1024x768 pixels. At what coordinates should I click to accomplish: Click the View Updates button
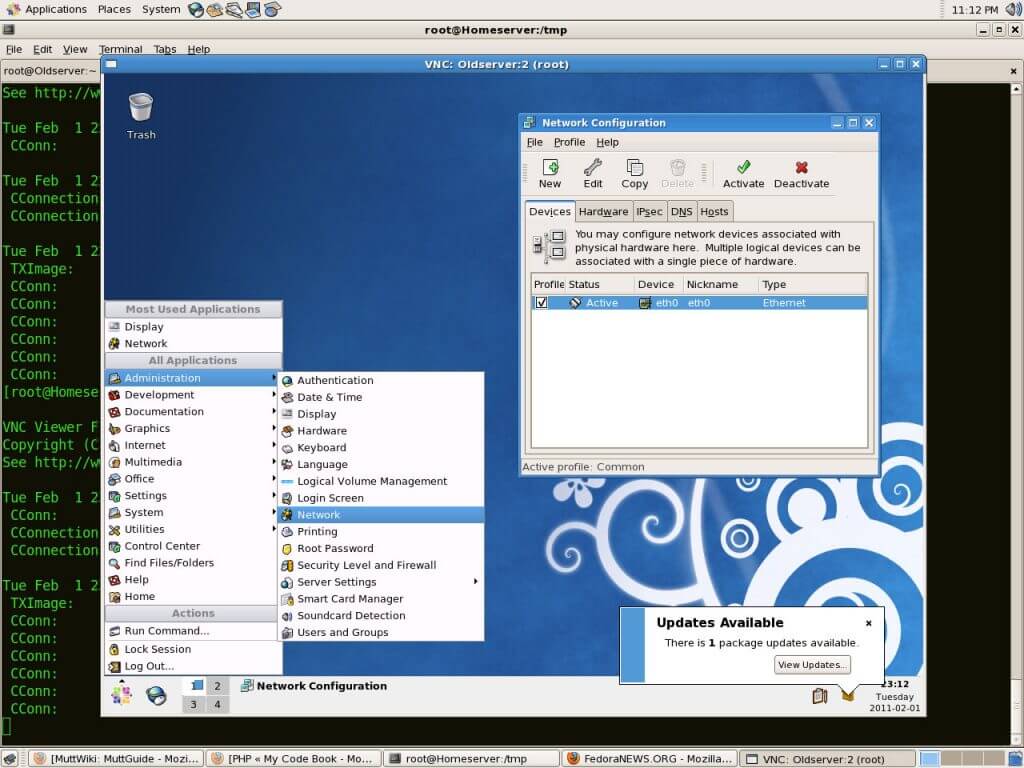811,664
